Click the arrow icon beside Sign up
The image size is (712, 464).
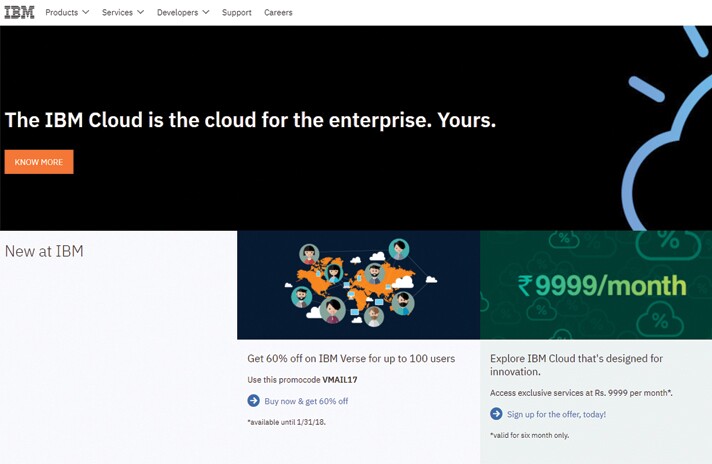[x=496, y=414]
